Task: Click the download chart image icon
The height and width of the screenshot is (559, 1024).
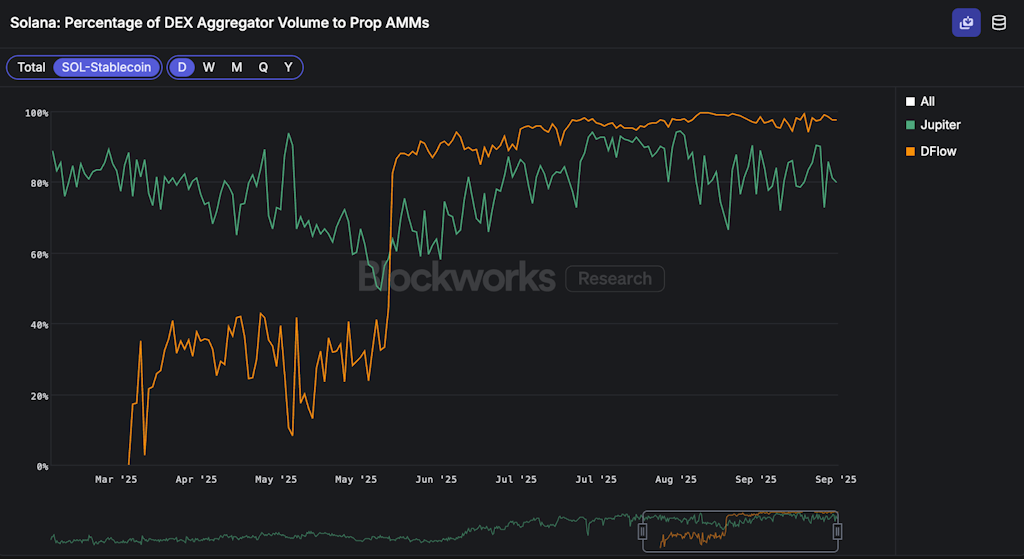Action: (x=966, y=23)
